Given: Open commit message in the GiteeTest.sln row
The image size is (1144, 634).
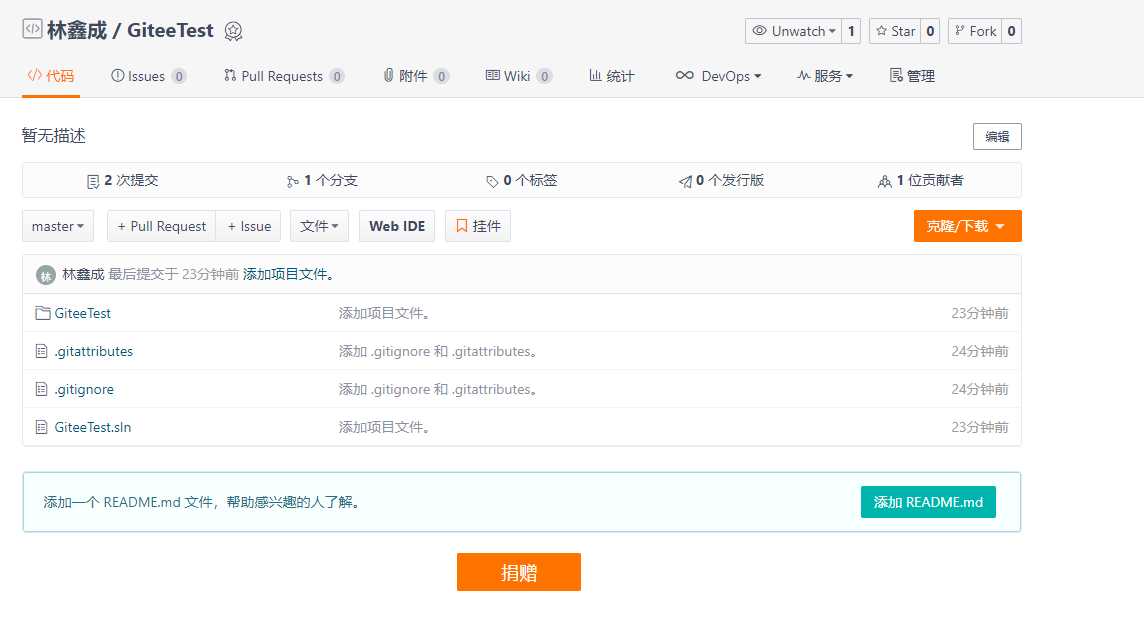Looking at the screenshot, I should pos(384,427).
